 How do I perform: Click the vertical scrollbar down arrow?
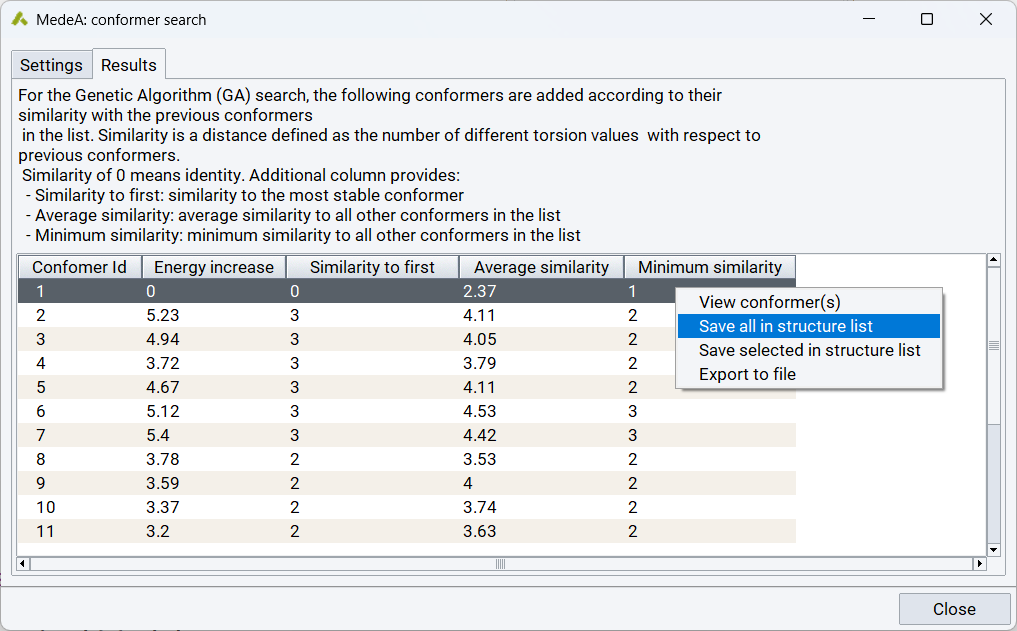[x=993, y=550]
